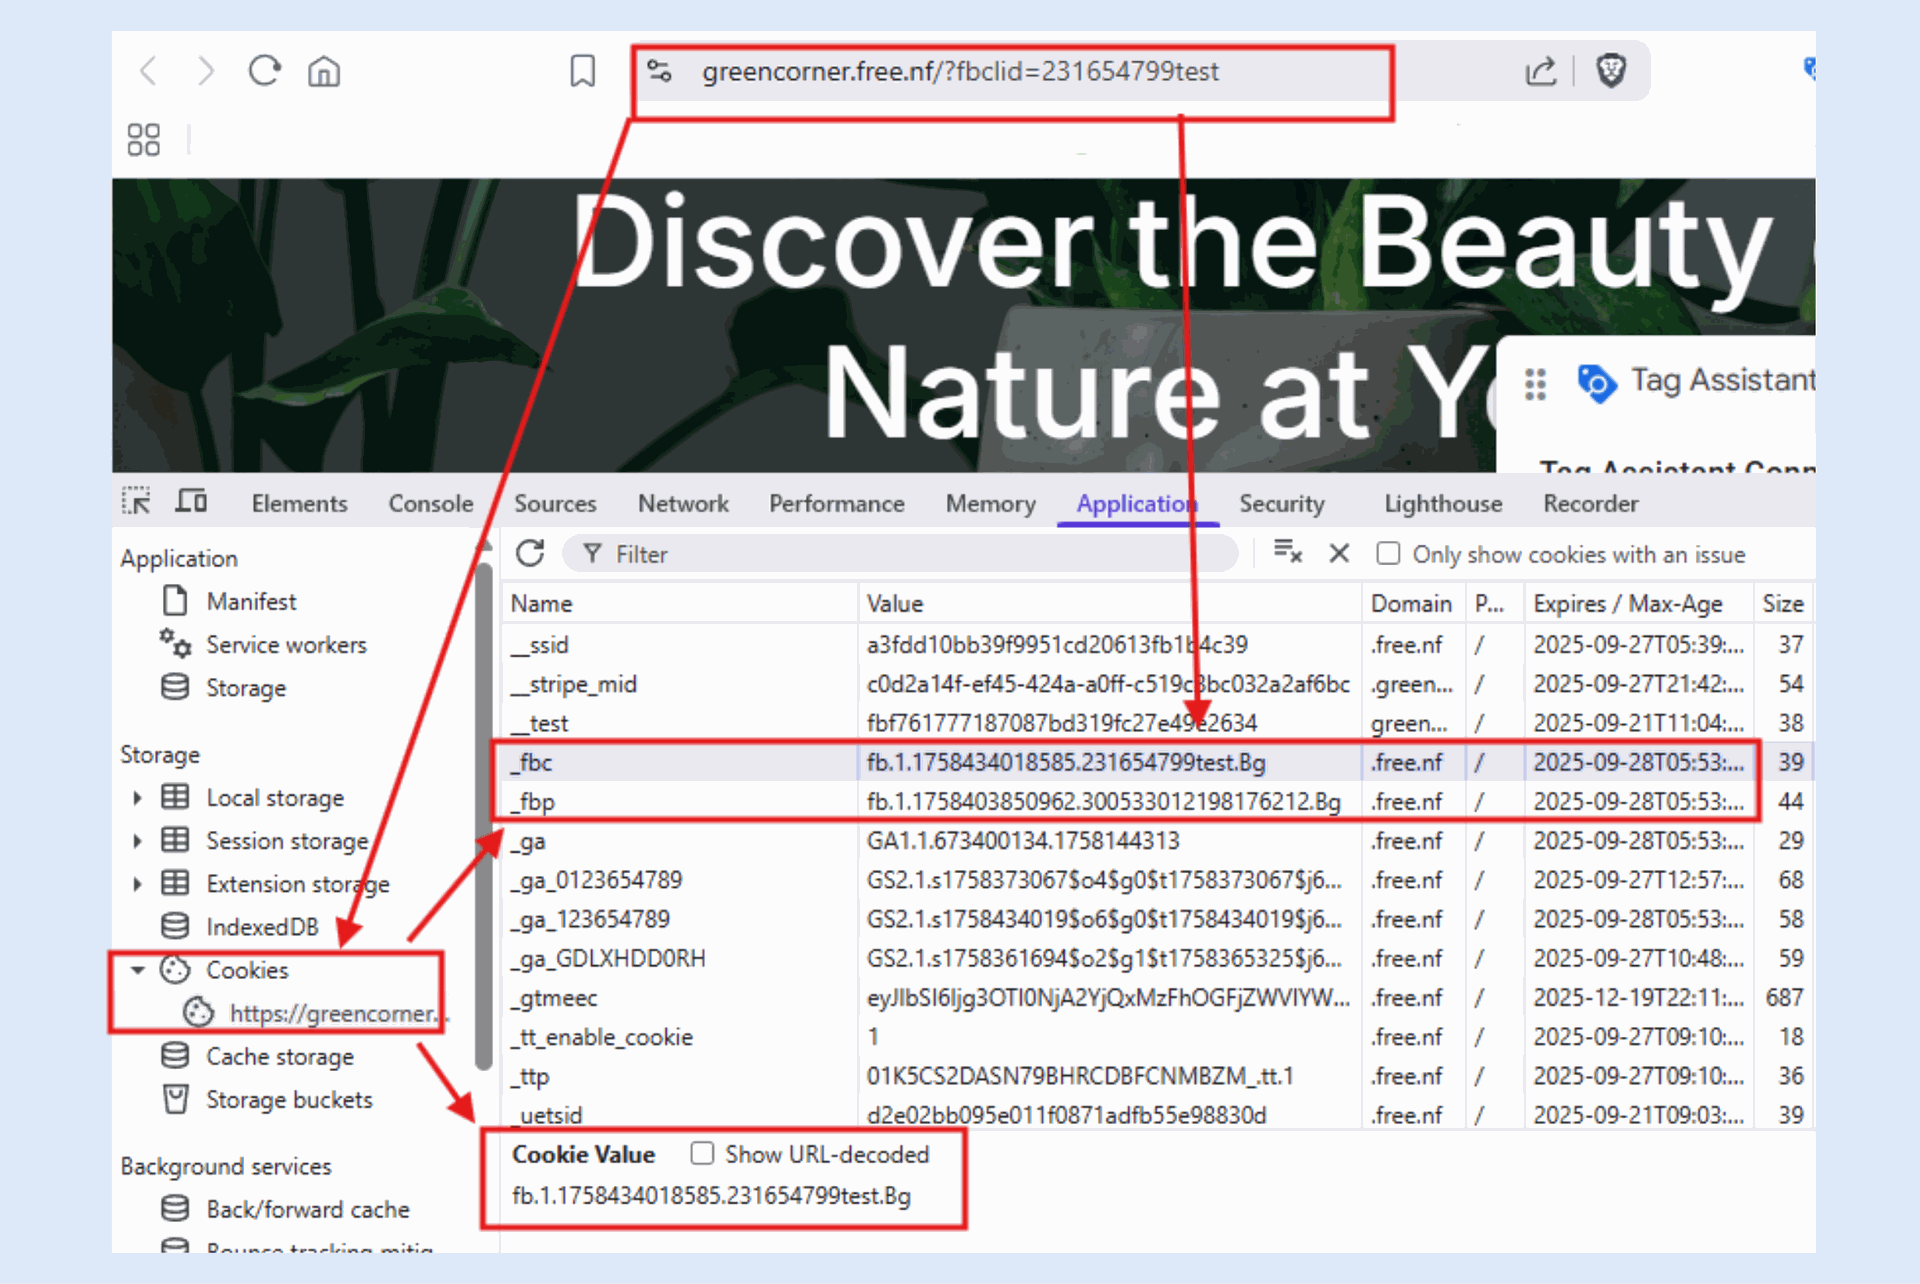Click the bookmark icon beside address bar
The image size is (1920, 1284).
582,71
